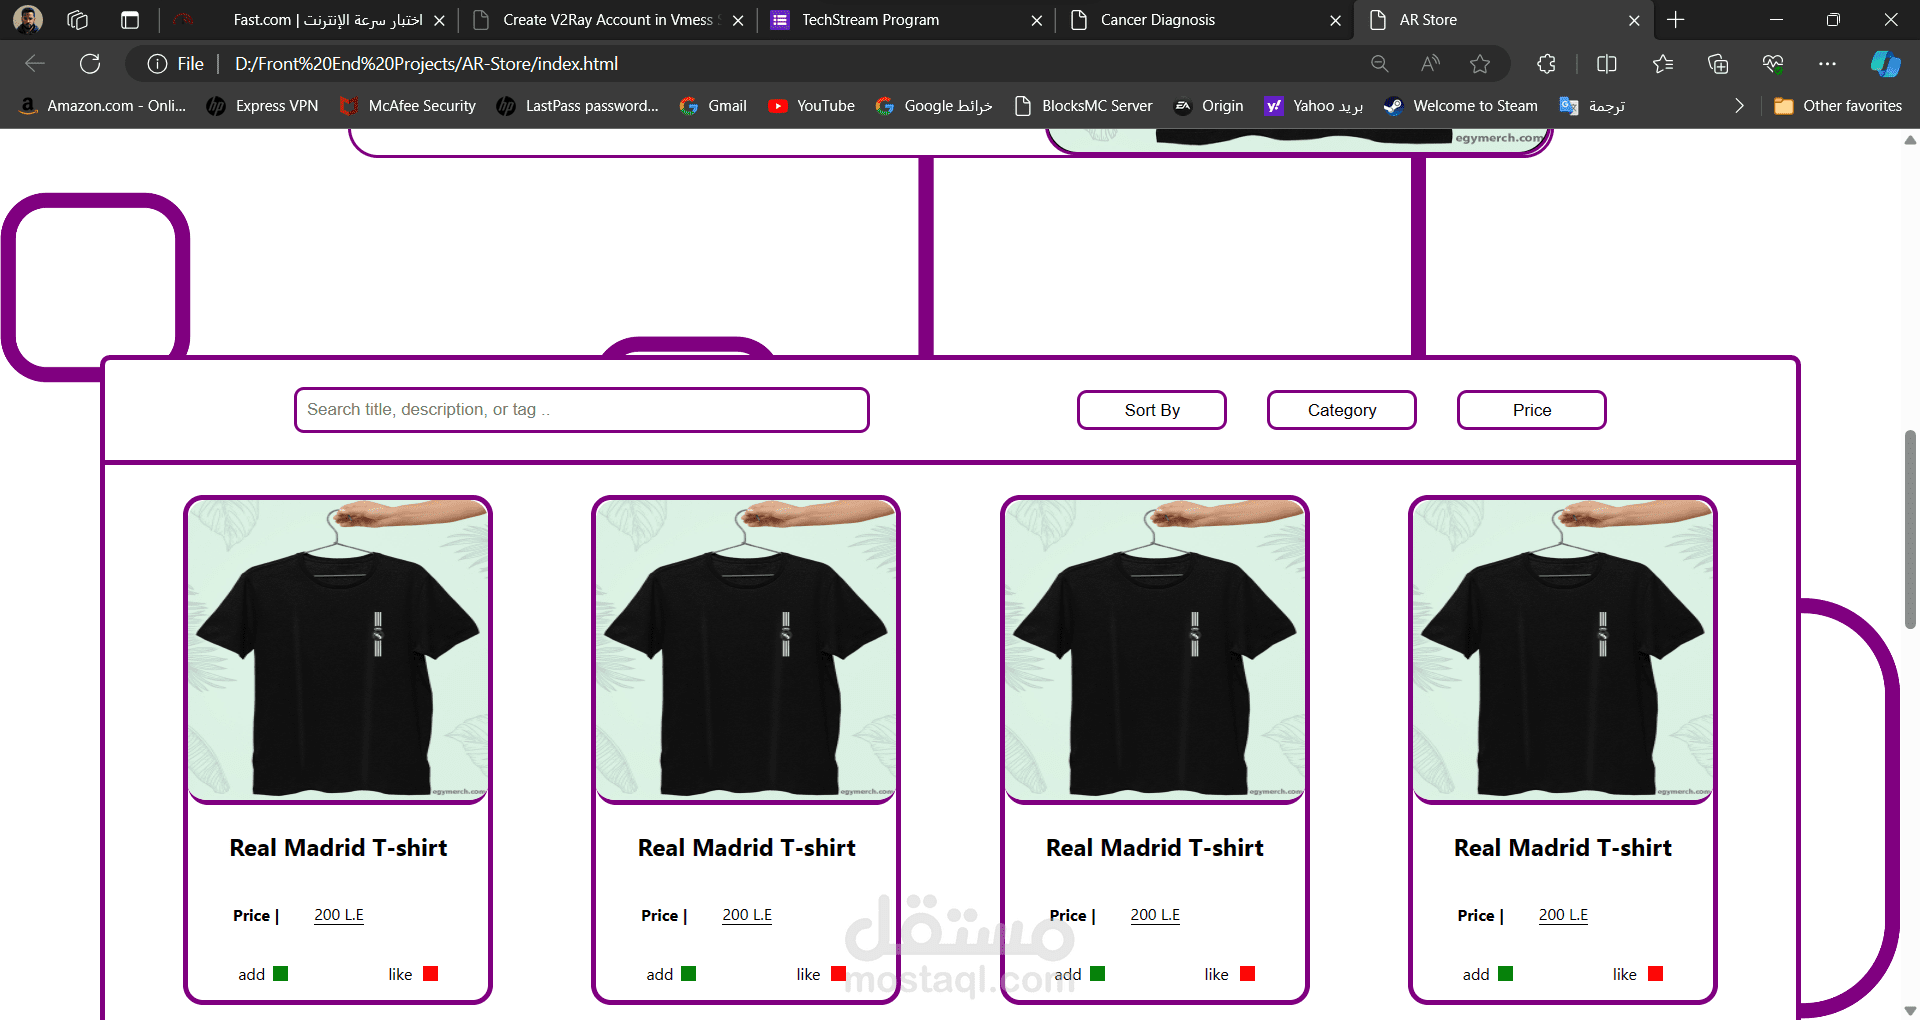
Task: Open the tab actions menu icon
Action: click(x=130, y=19)
